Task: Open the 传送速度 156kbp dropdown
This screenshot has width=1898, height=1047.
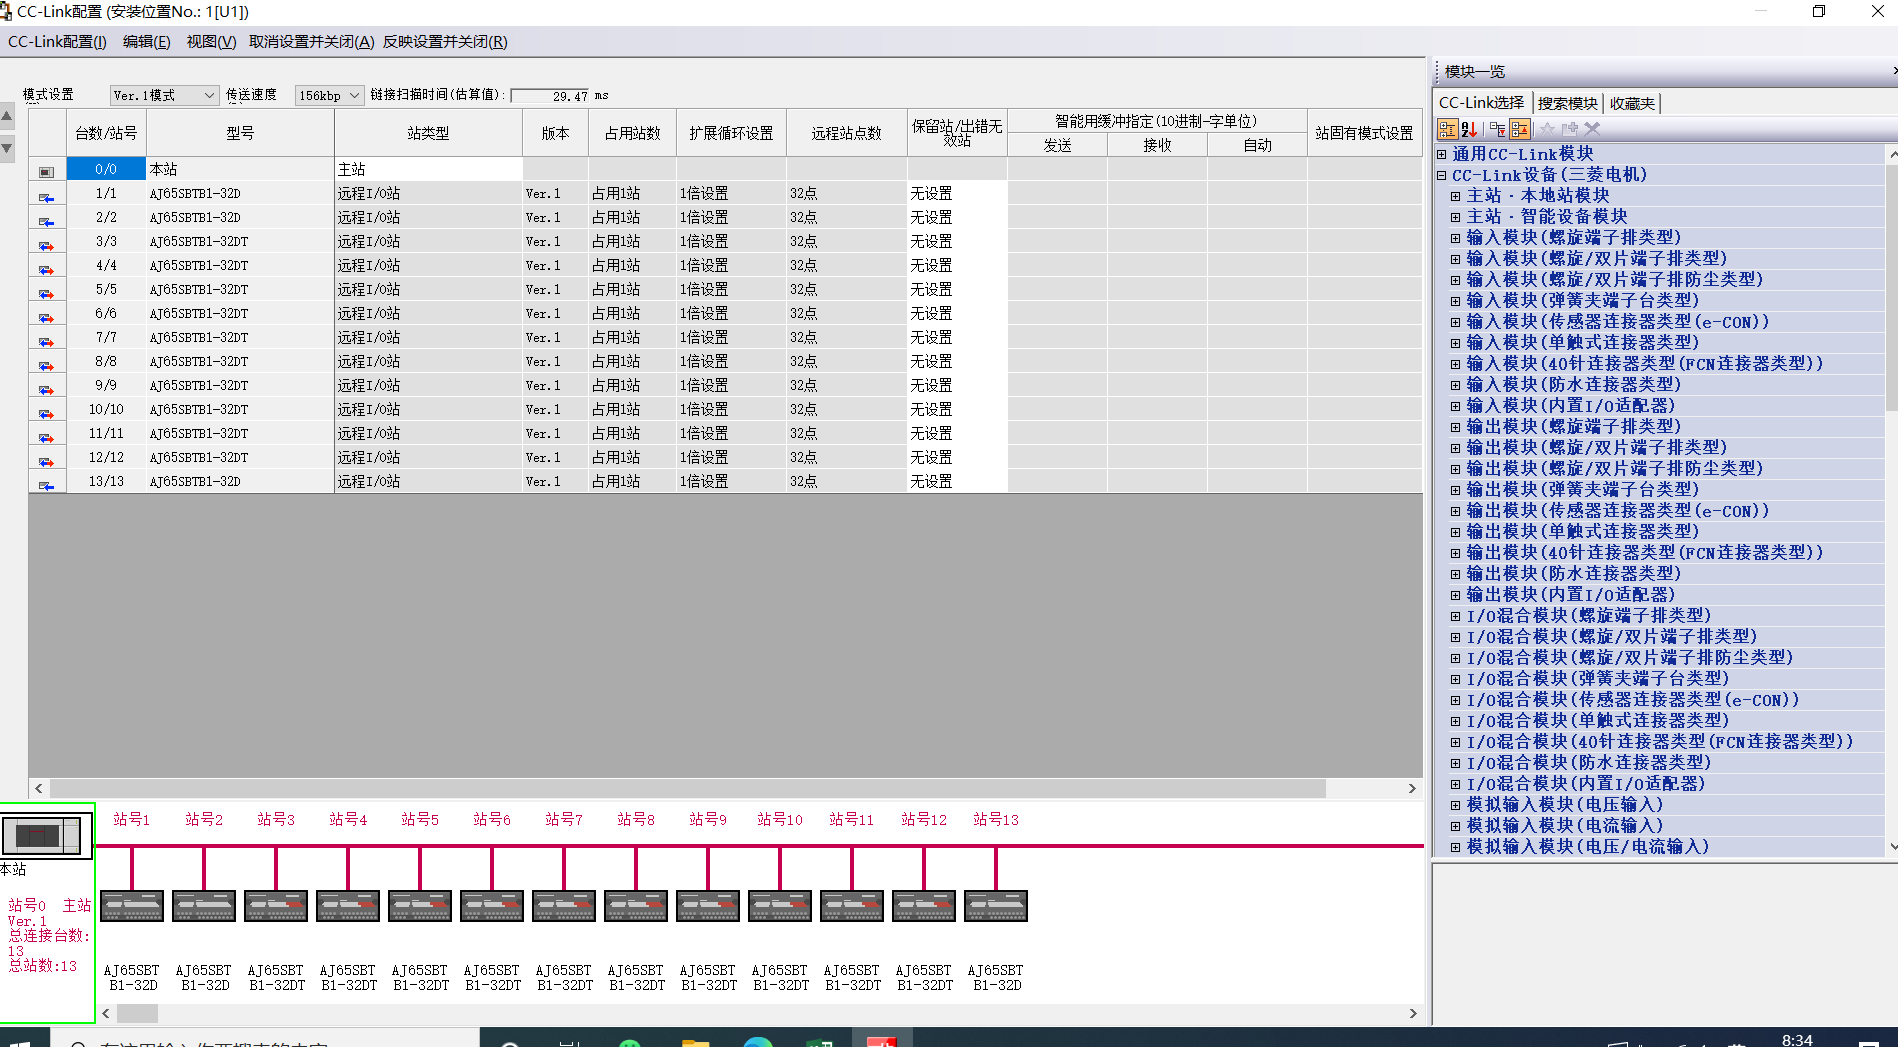Action: (328, 95)
